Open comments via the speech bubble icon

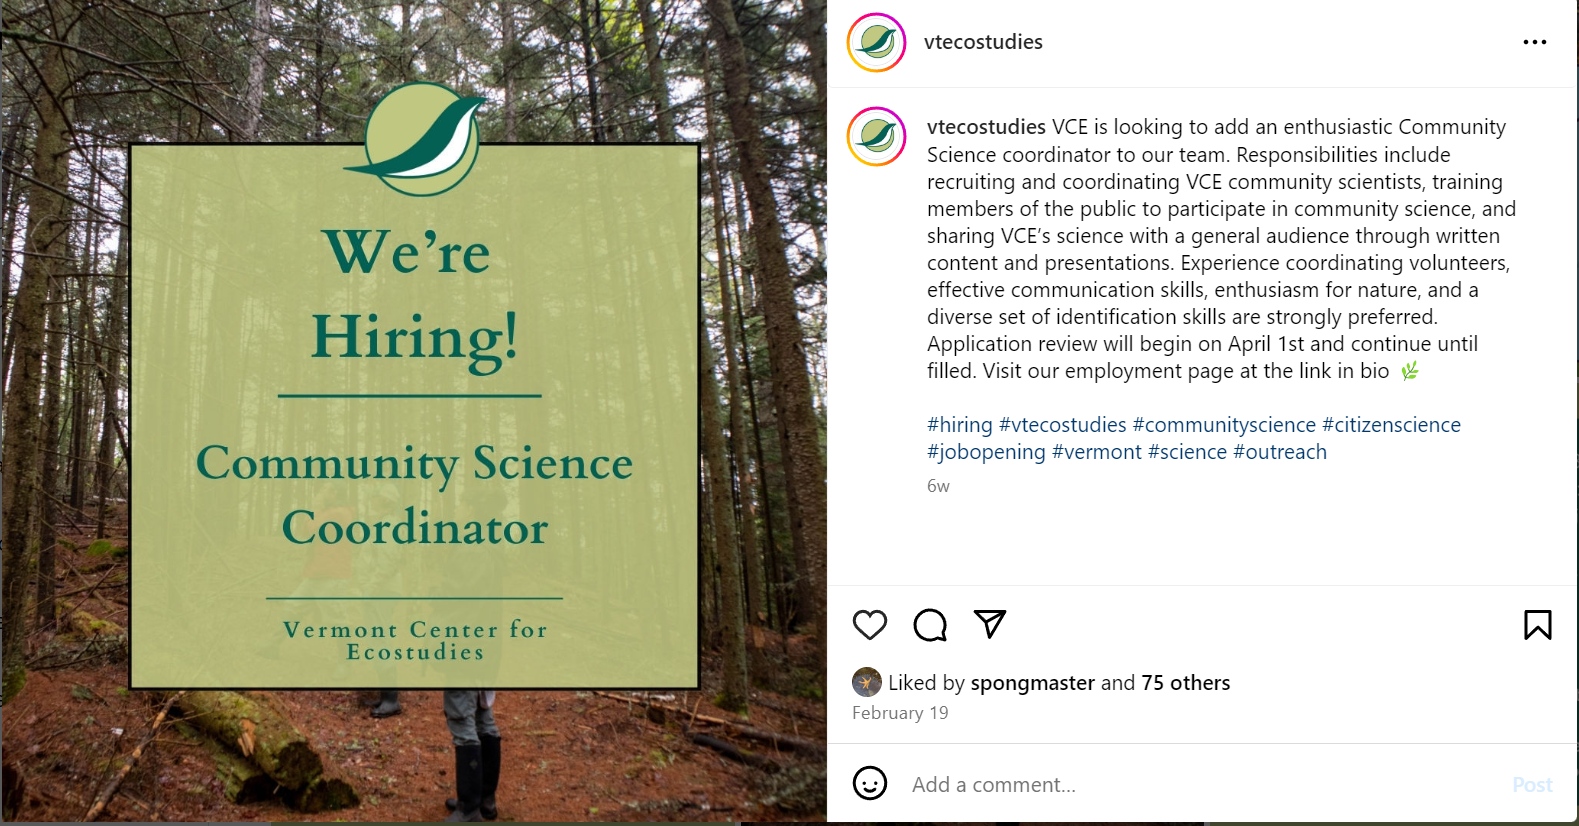click(x=930, y=625)
